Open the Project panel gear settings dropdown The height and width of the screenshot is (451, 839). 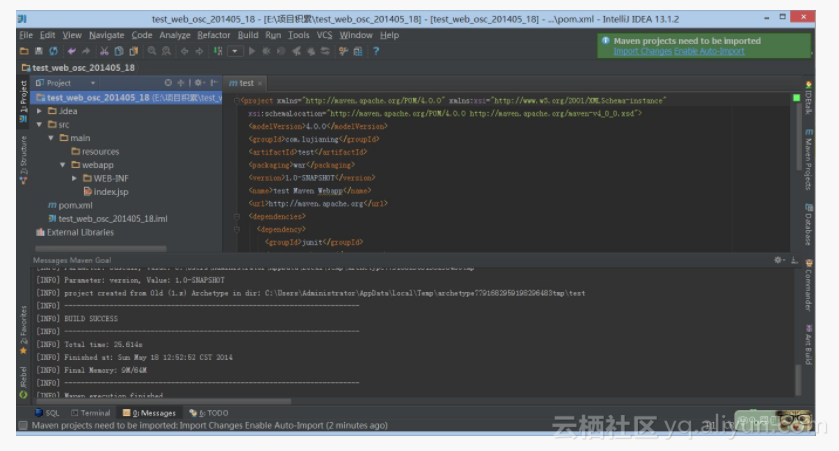[199, 83]
